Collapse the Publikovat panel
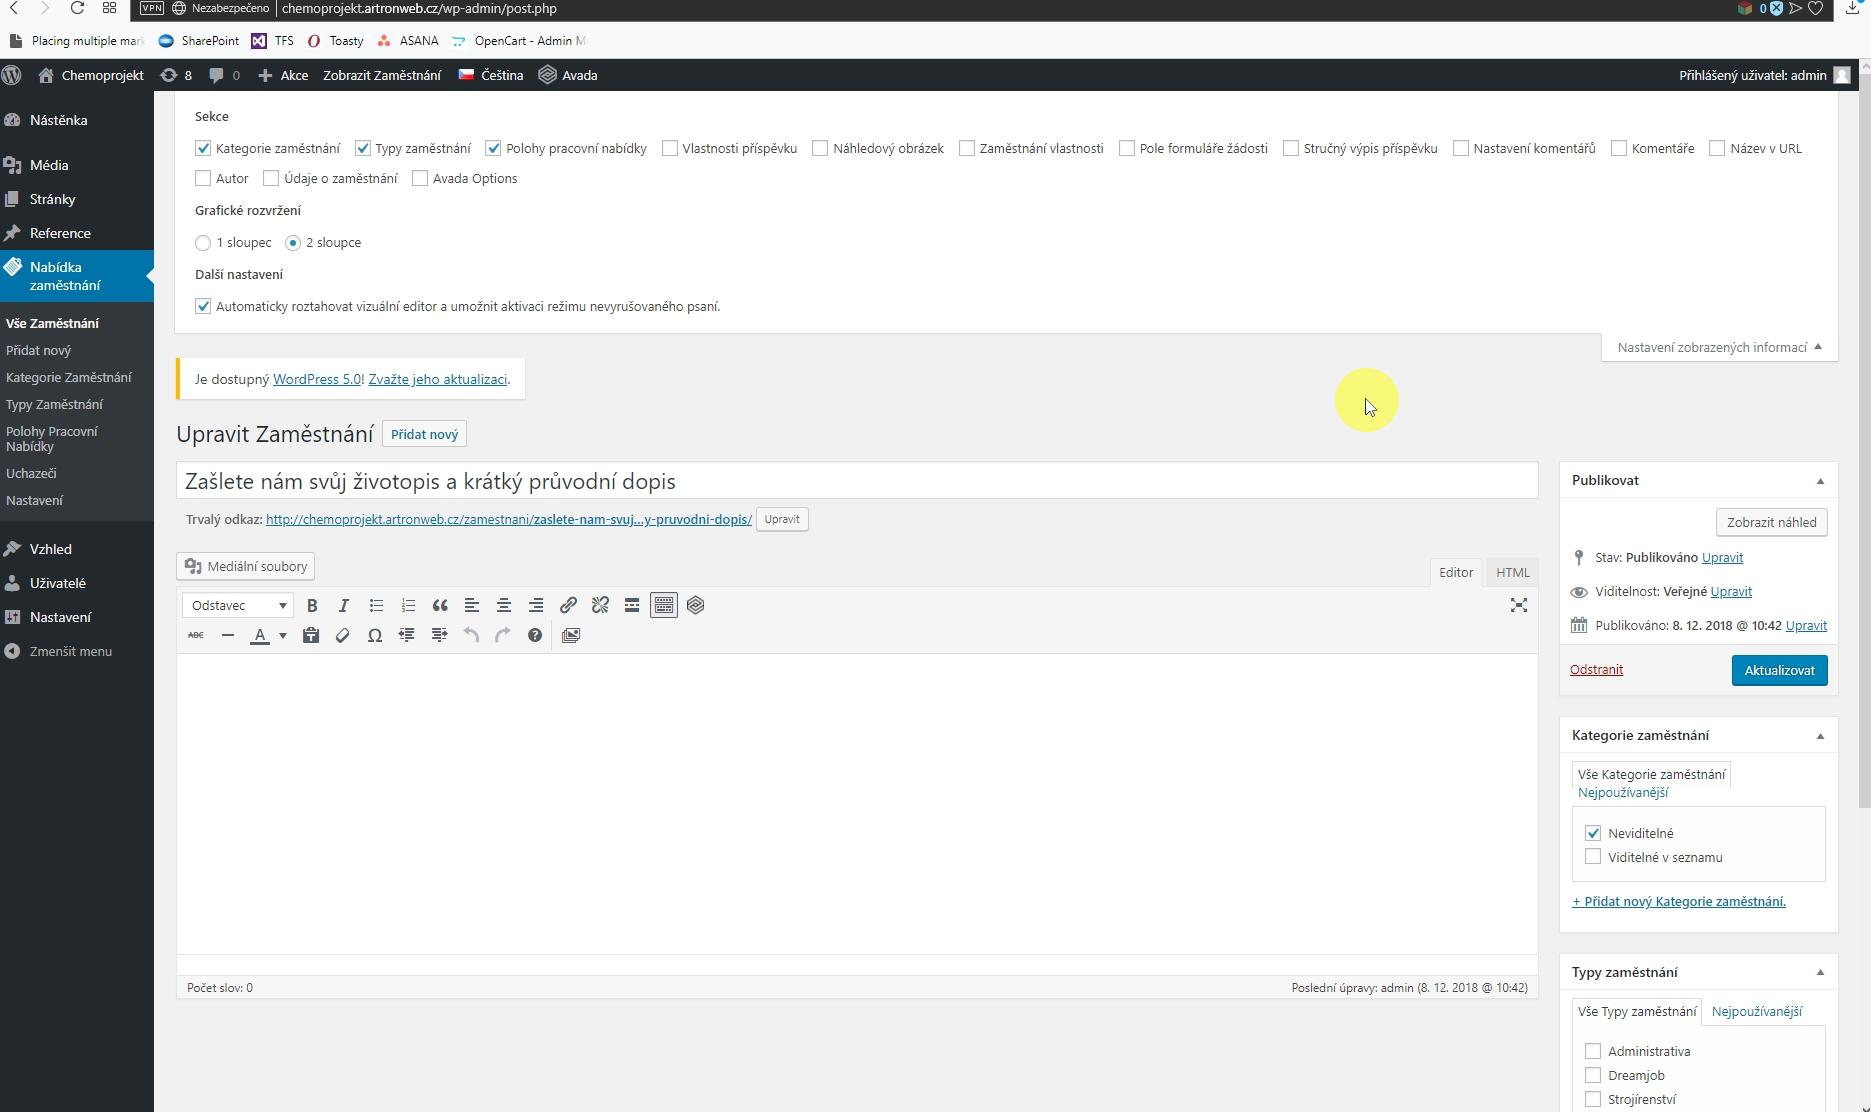 (1820, 481)
